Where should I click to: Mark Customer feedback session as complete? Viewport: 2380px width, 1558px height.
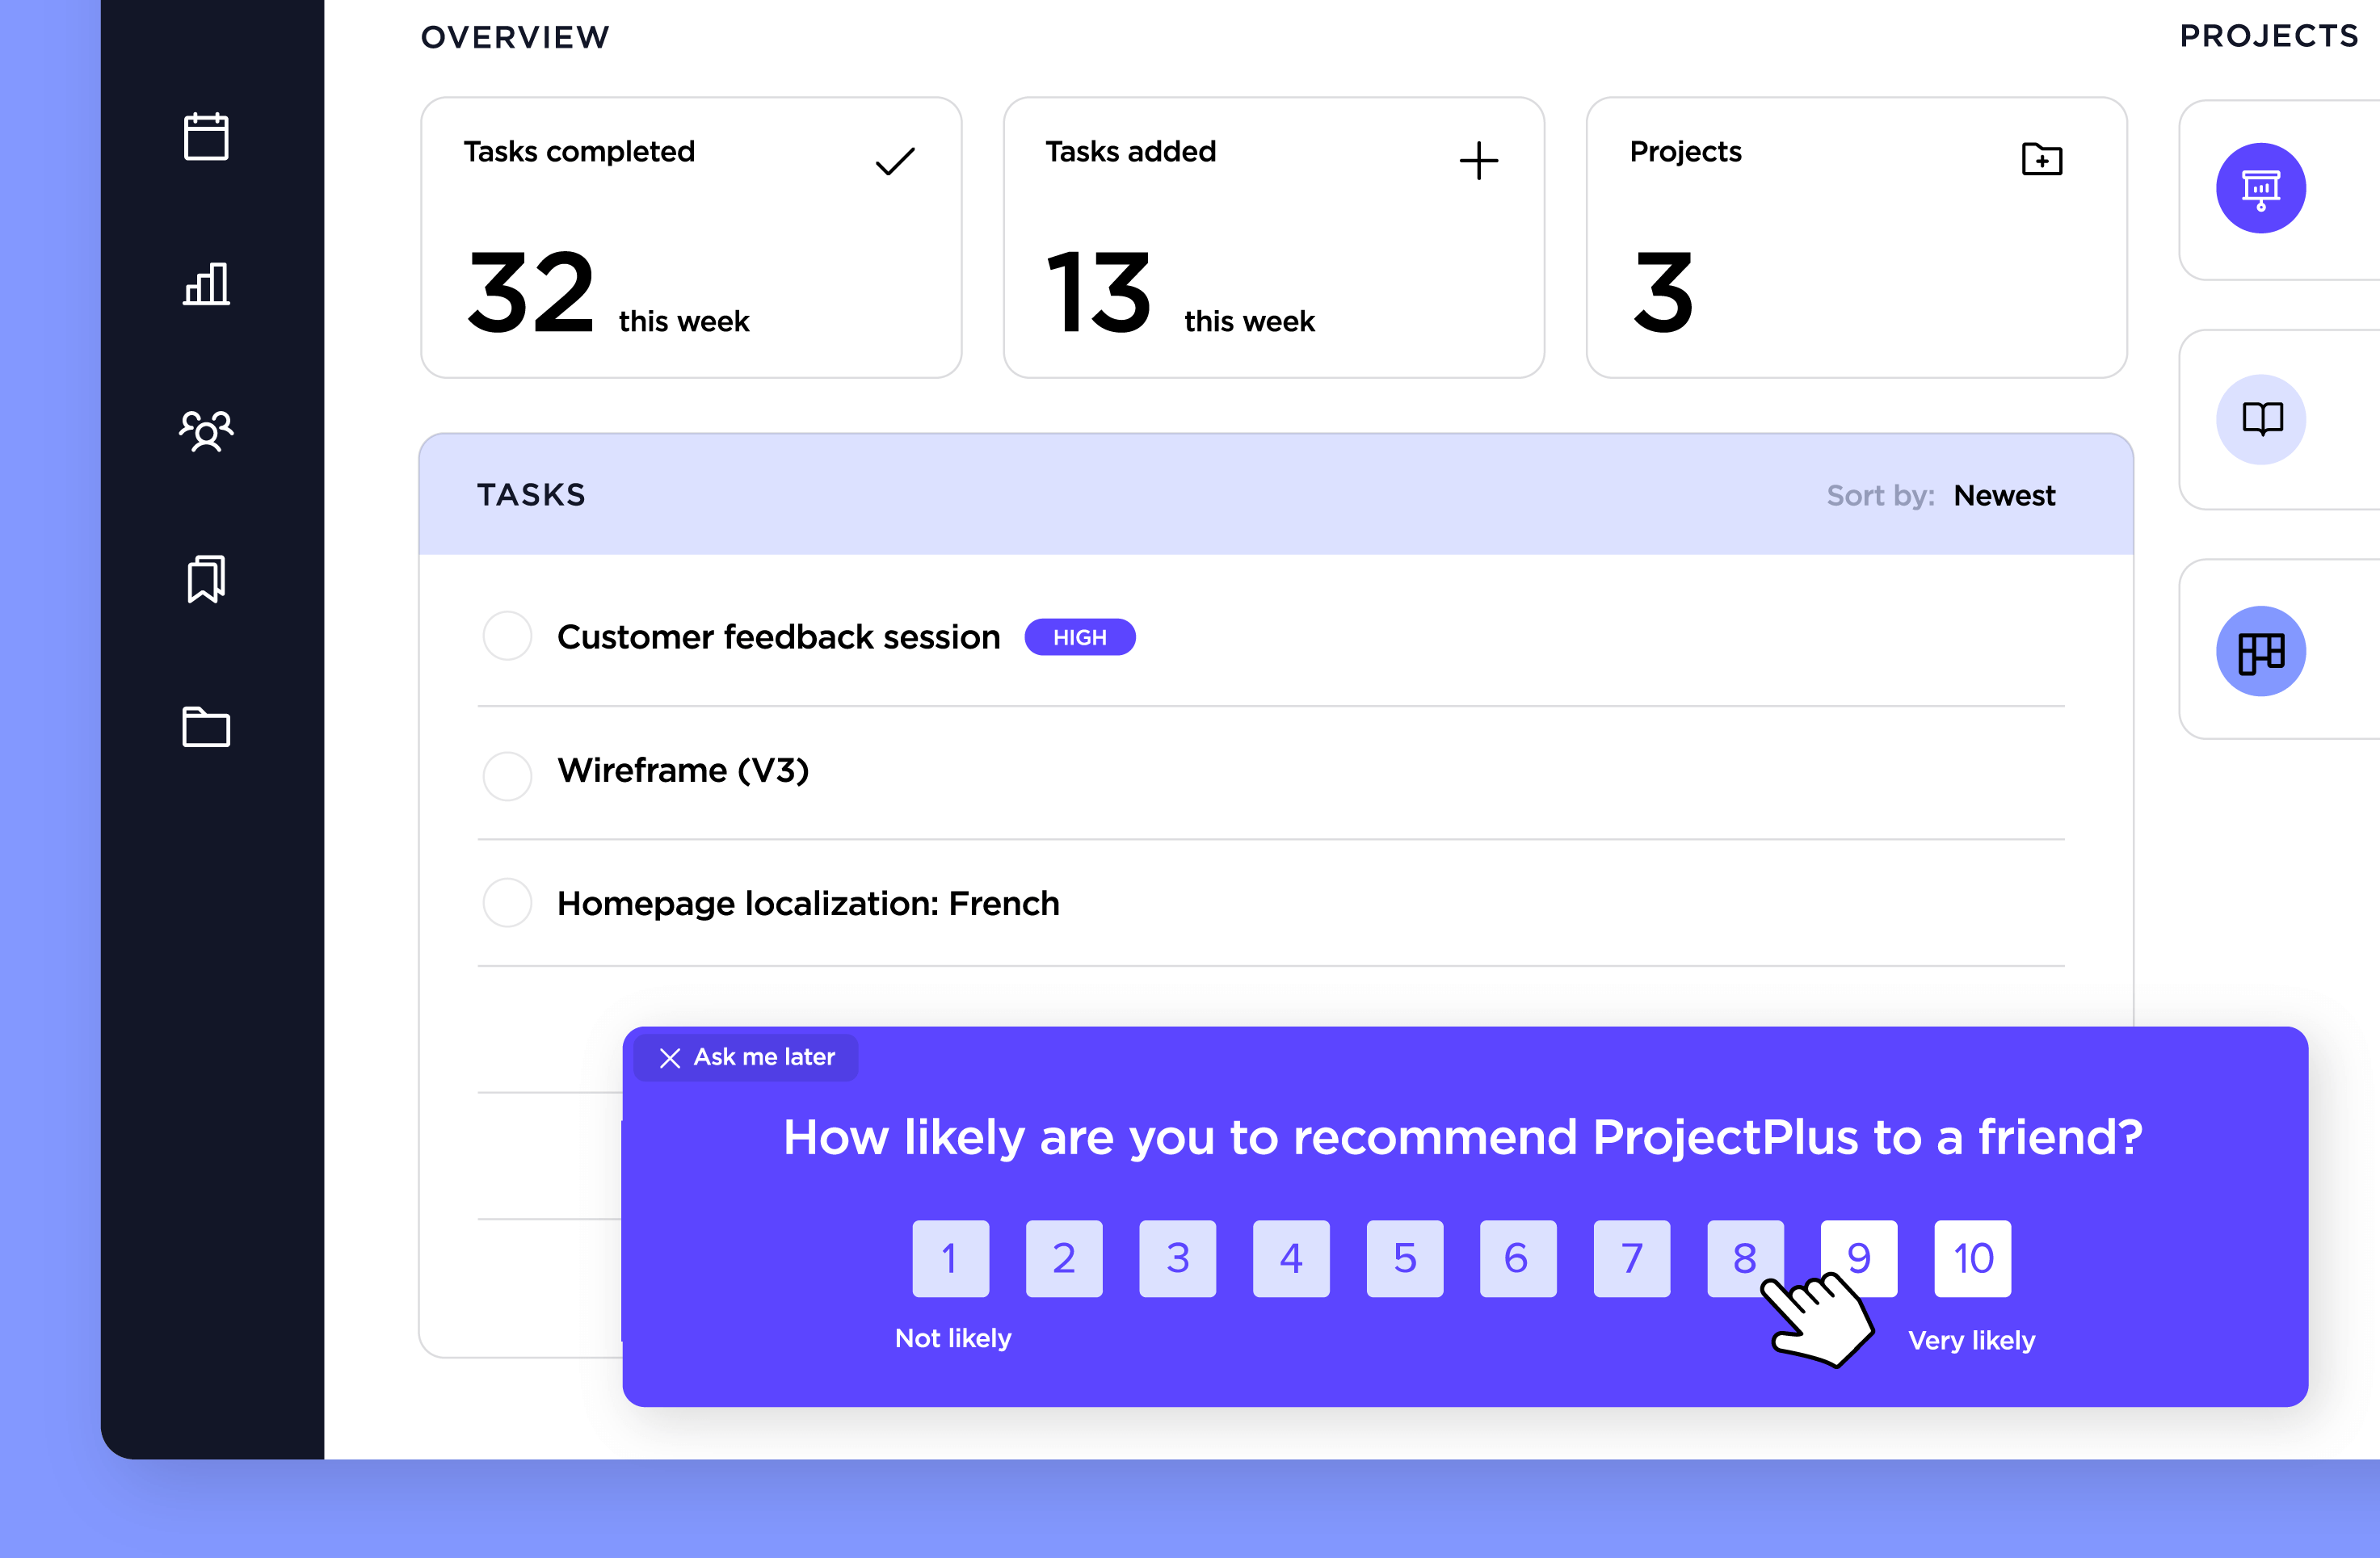(507, 636)
